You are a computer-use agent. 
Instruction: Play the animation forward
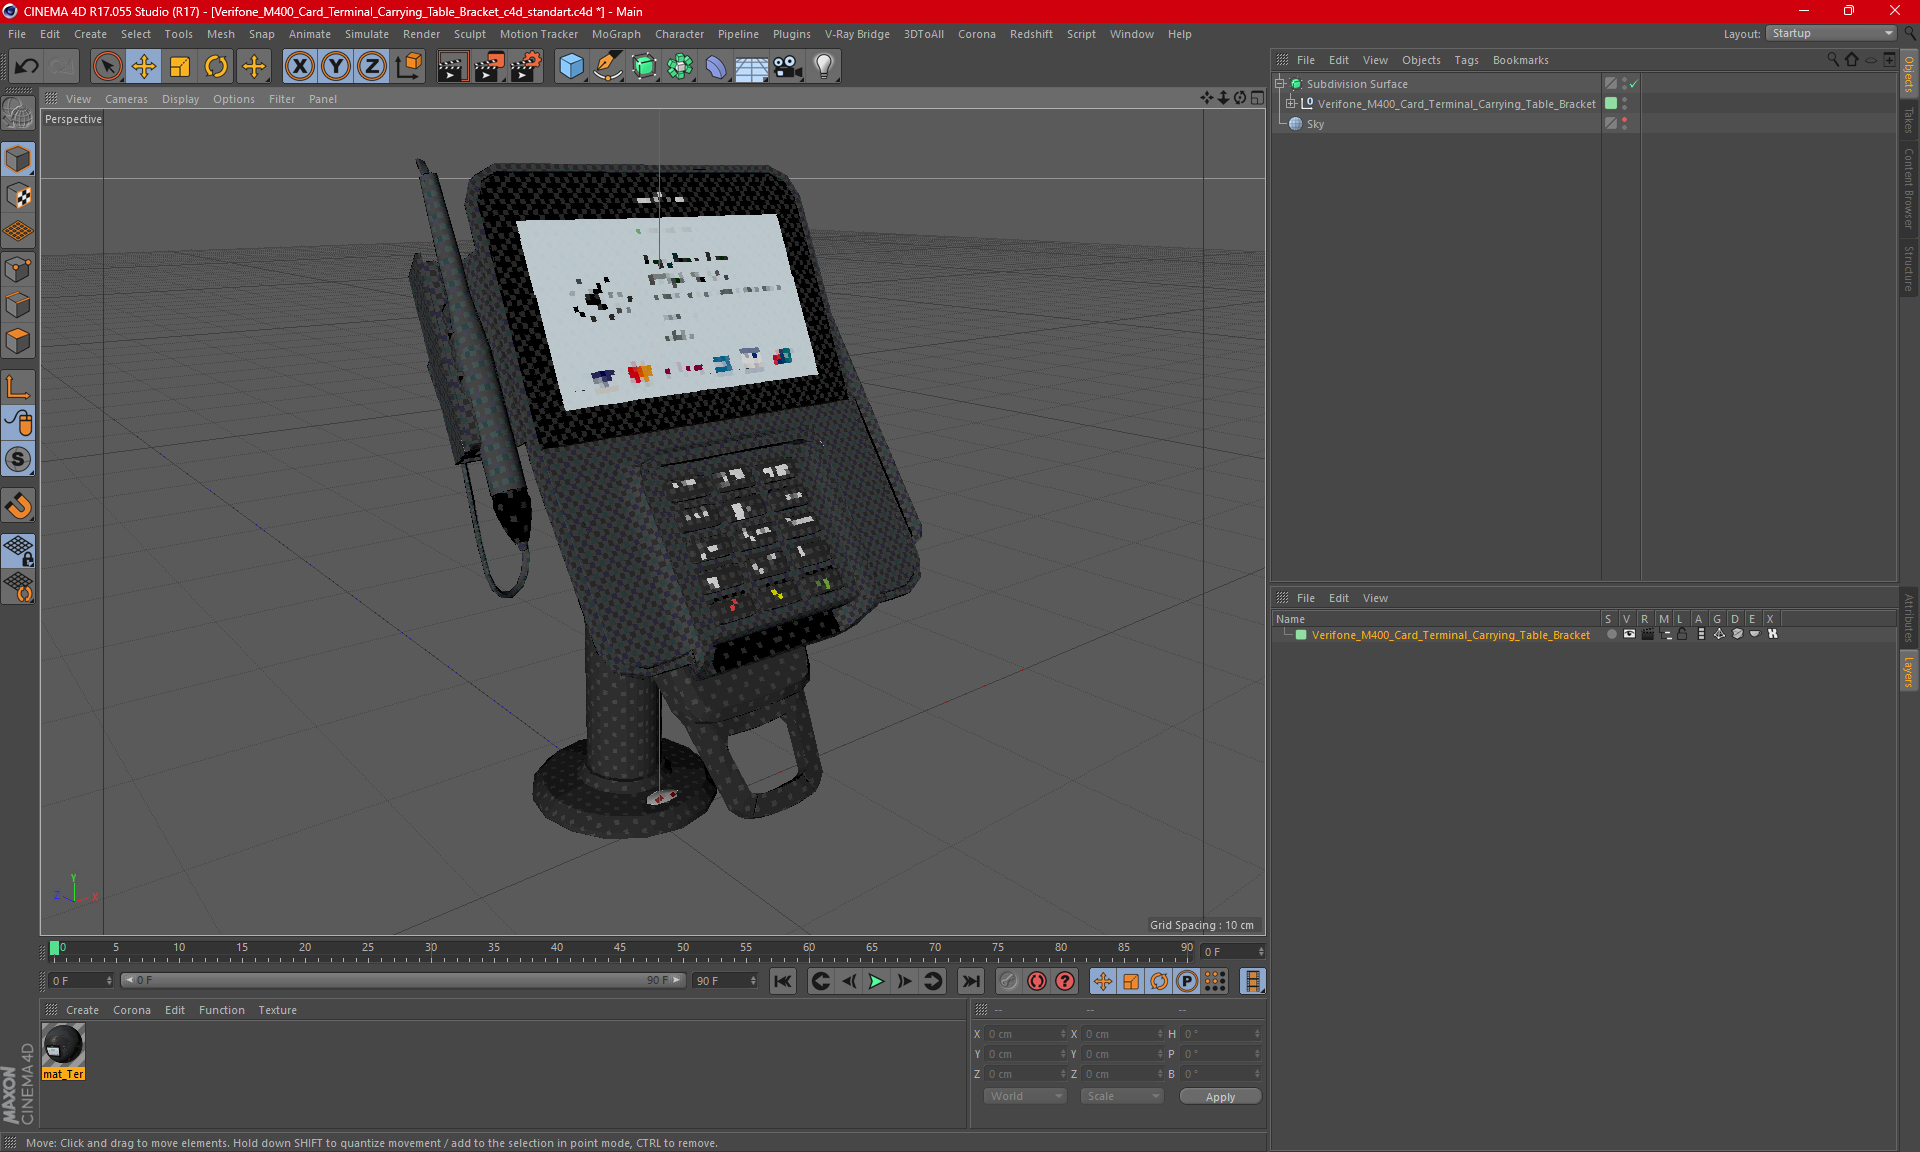tap(876, 981)
